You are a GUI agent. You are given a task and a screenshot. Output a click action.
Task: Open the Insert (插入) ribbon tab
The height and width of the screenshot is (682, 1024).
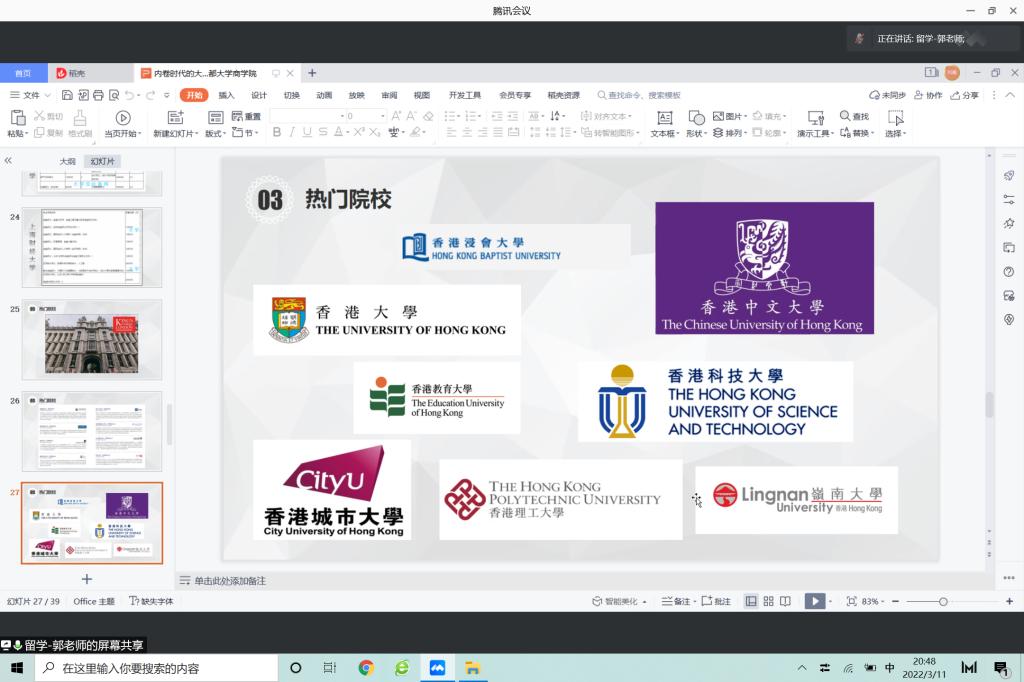(226, 95)
